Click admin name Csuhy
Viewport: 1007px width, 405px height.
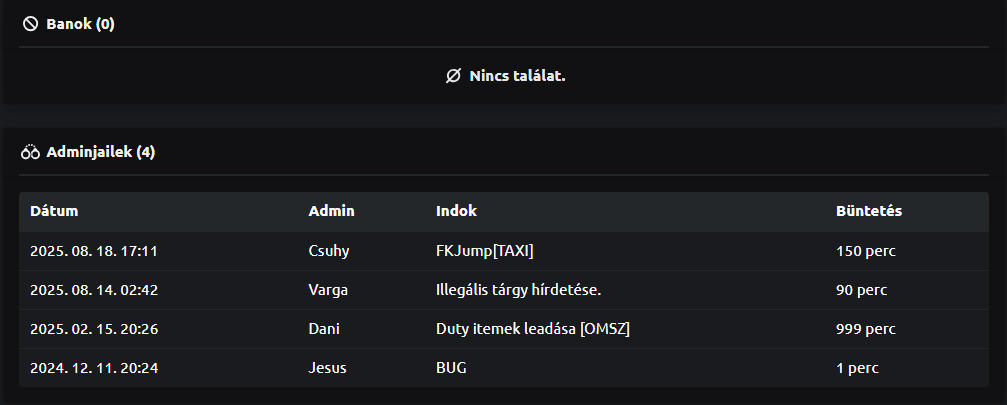tap(328, 251)
